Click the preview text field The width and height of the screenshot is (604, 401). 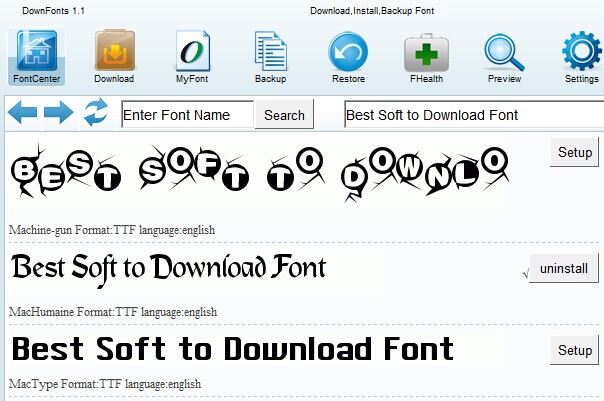point(474,114)
